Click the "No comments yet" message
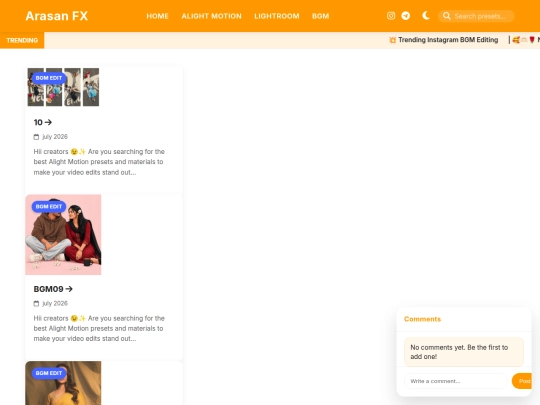 [x=464, y=352]
